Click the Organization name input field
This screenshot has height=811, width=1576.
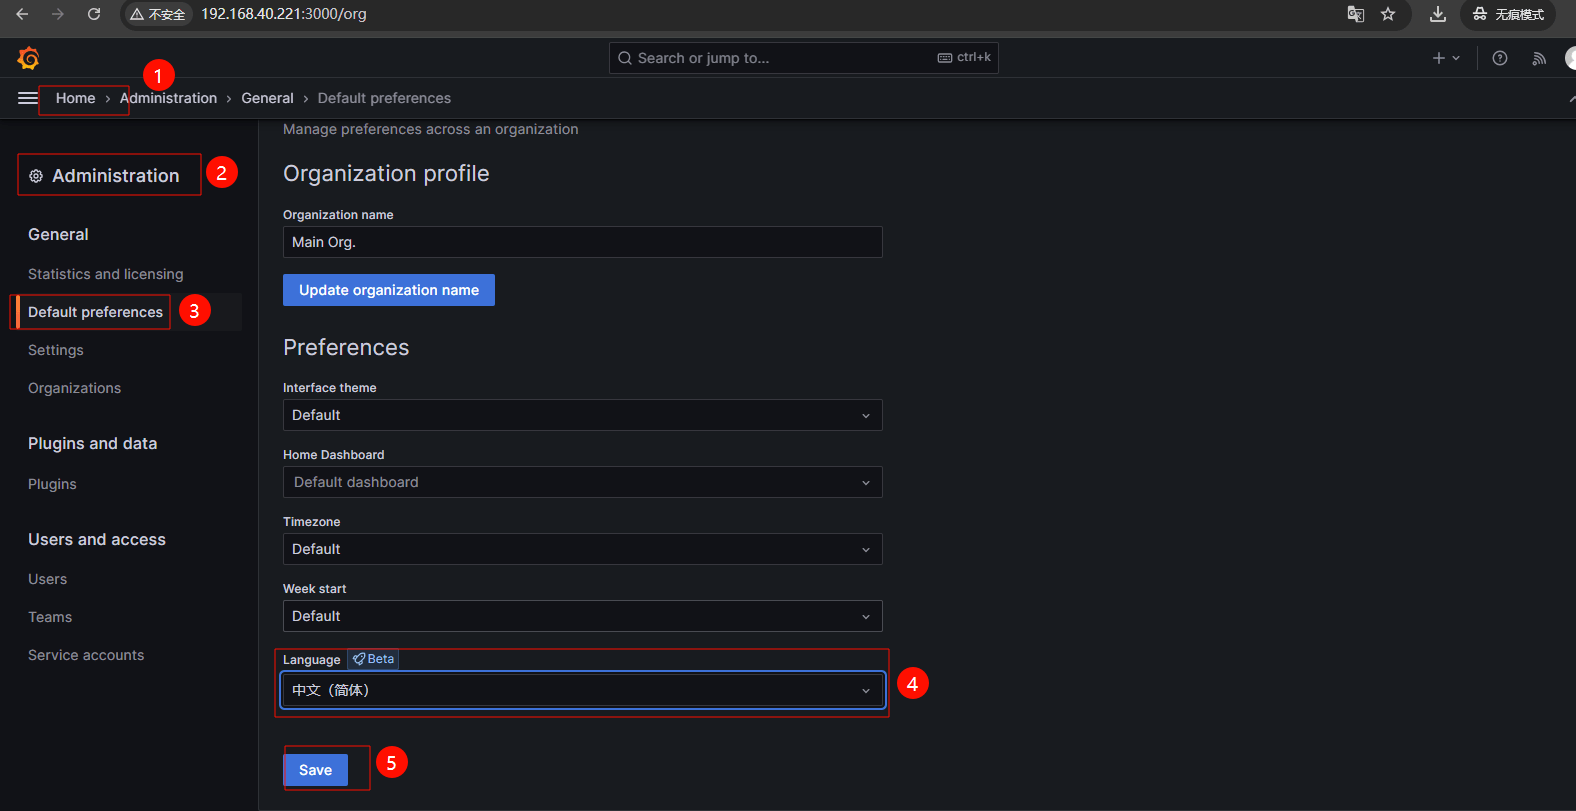point(582,242)
